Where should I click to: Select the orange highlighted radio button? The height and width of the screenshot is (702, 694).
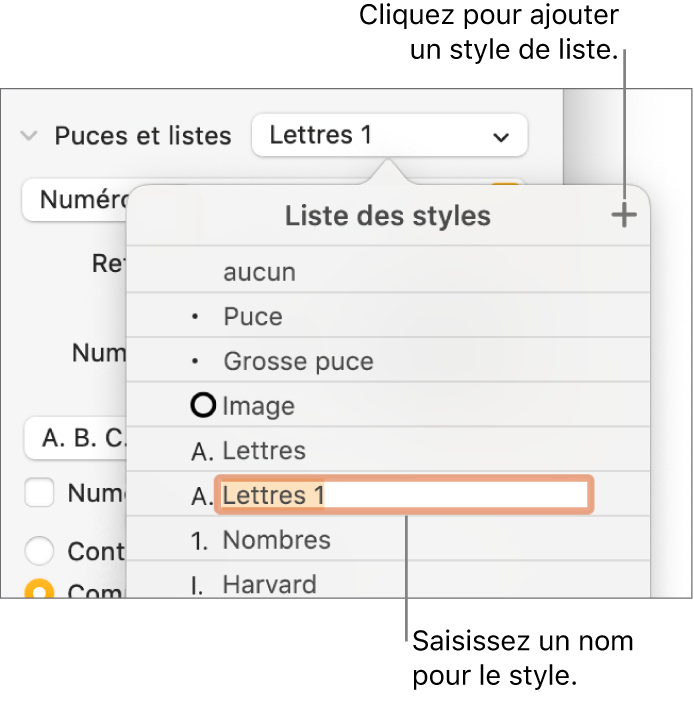click(40, 591)
